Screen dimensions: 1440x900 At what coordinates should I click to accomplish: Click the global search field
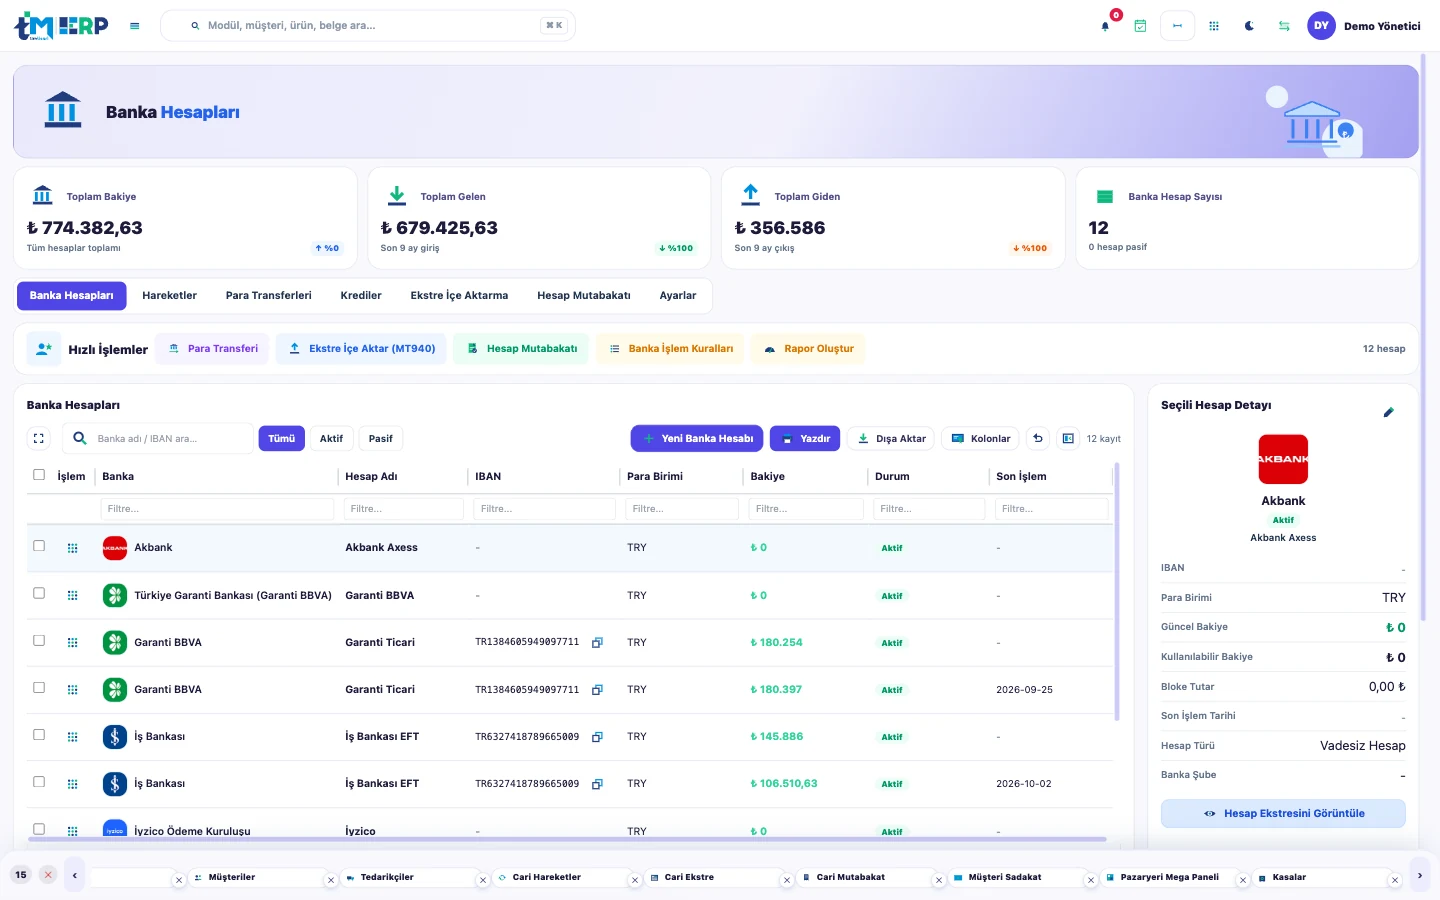point(368,26)
